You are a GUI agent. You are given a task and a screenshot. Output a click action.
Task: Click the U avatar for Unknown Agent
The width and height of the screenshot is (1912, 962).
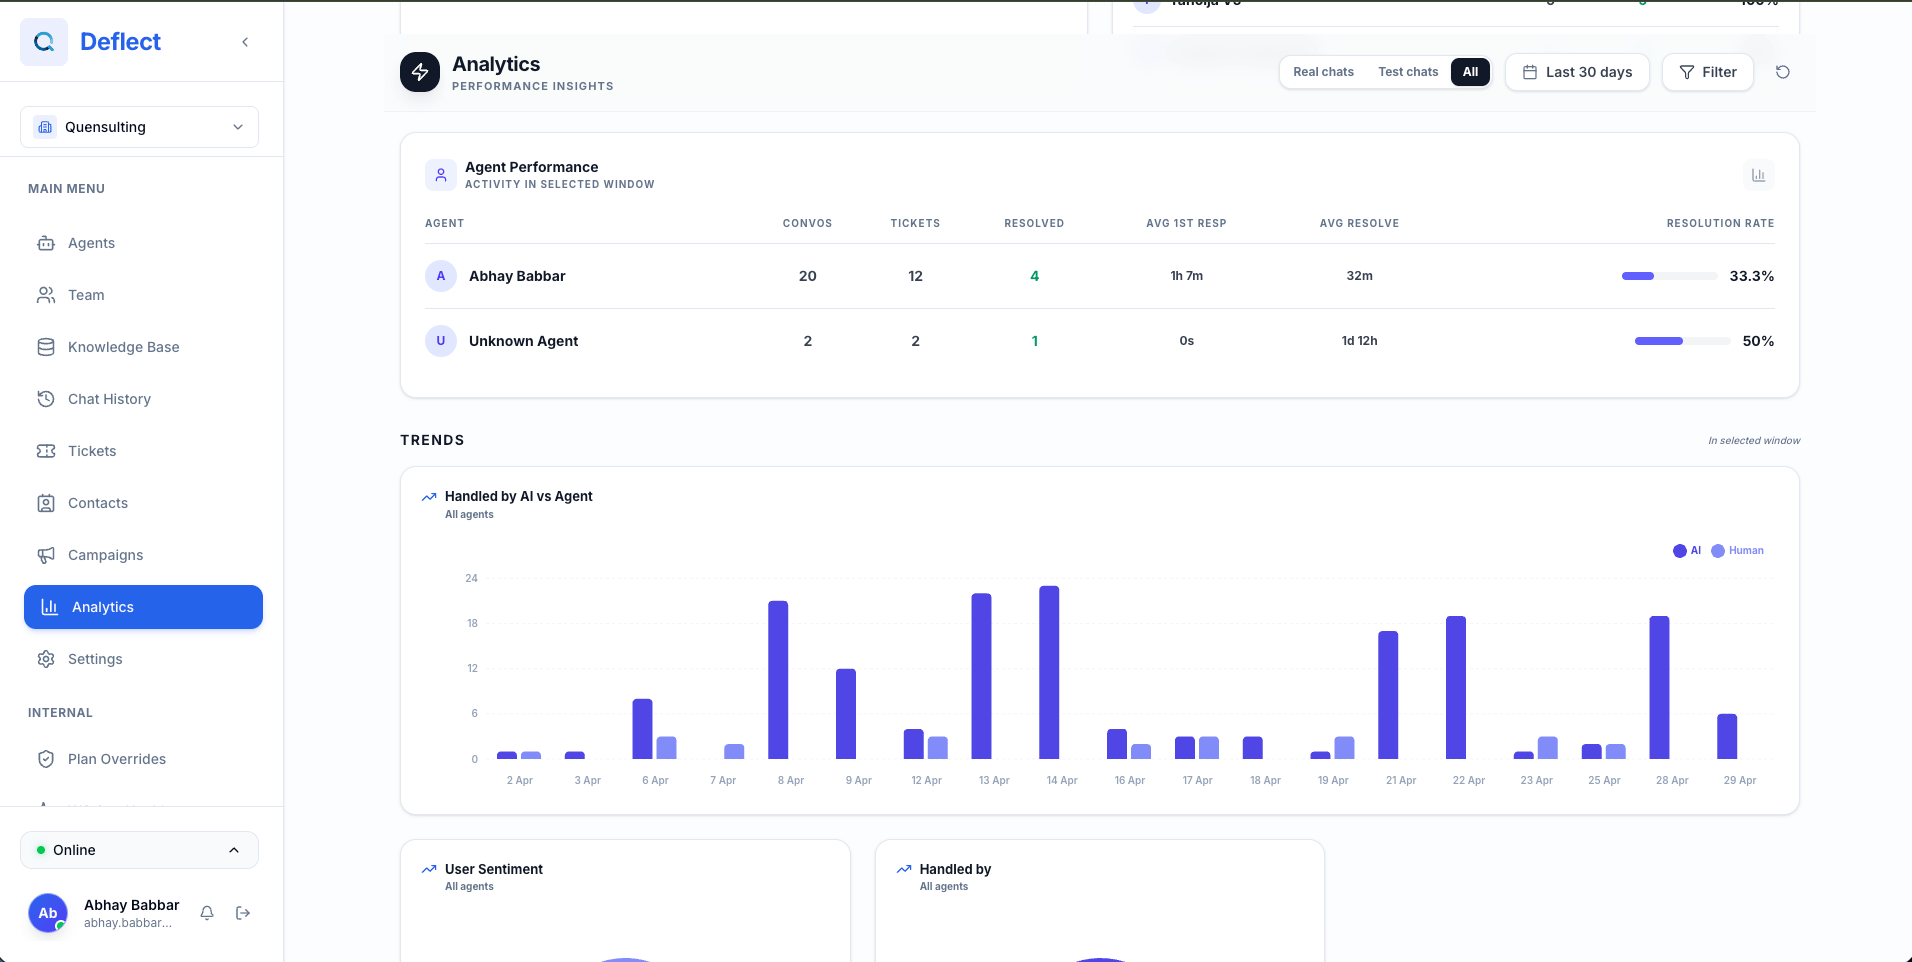[441, 341]
